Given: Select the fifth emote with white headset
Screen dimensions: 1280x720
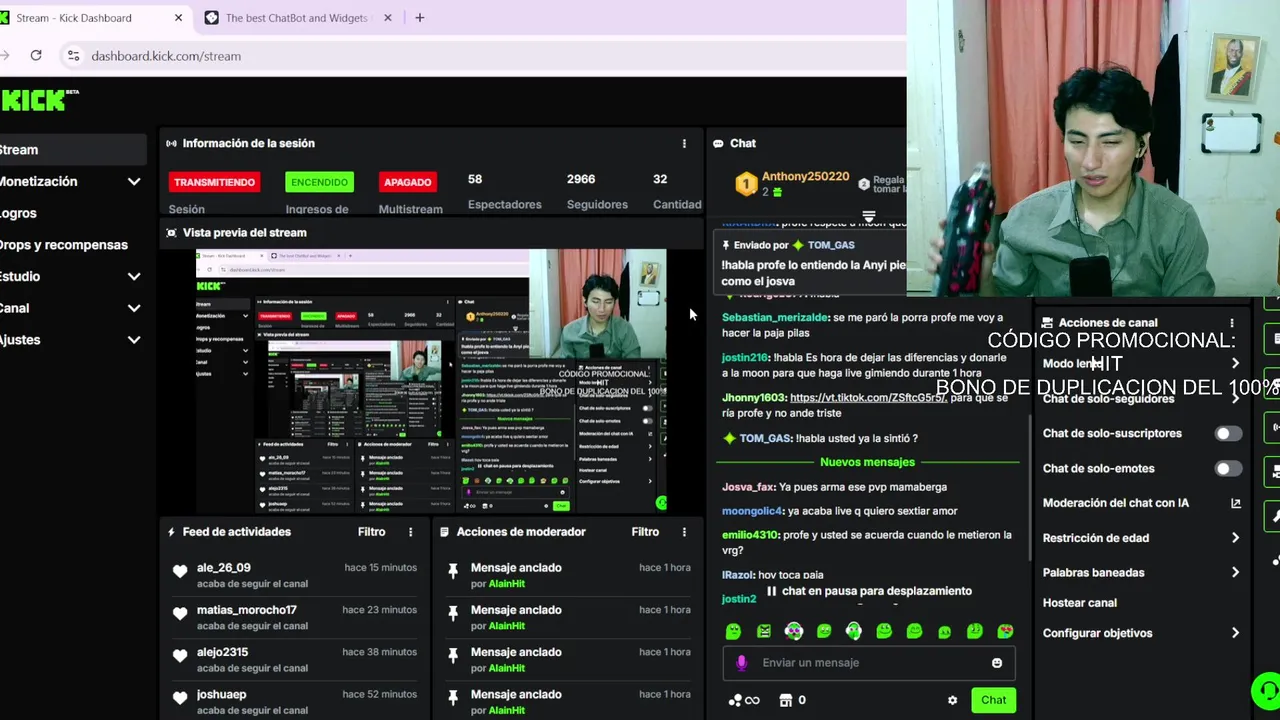Looking at the screenshot, I should click(854, 631).
